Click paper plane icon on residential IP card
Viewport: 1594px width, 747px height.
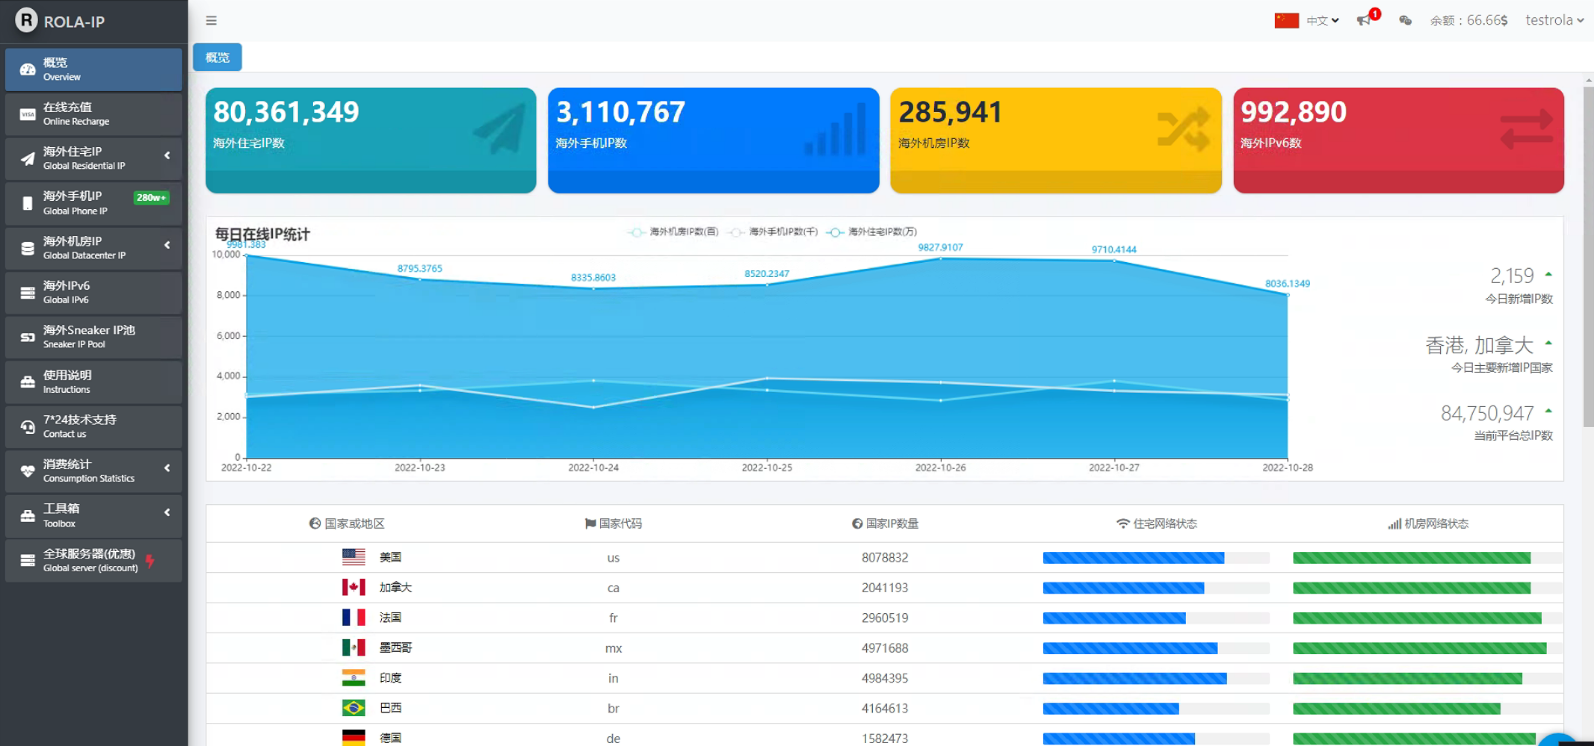pos(498,130)
